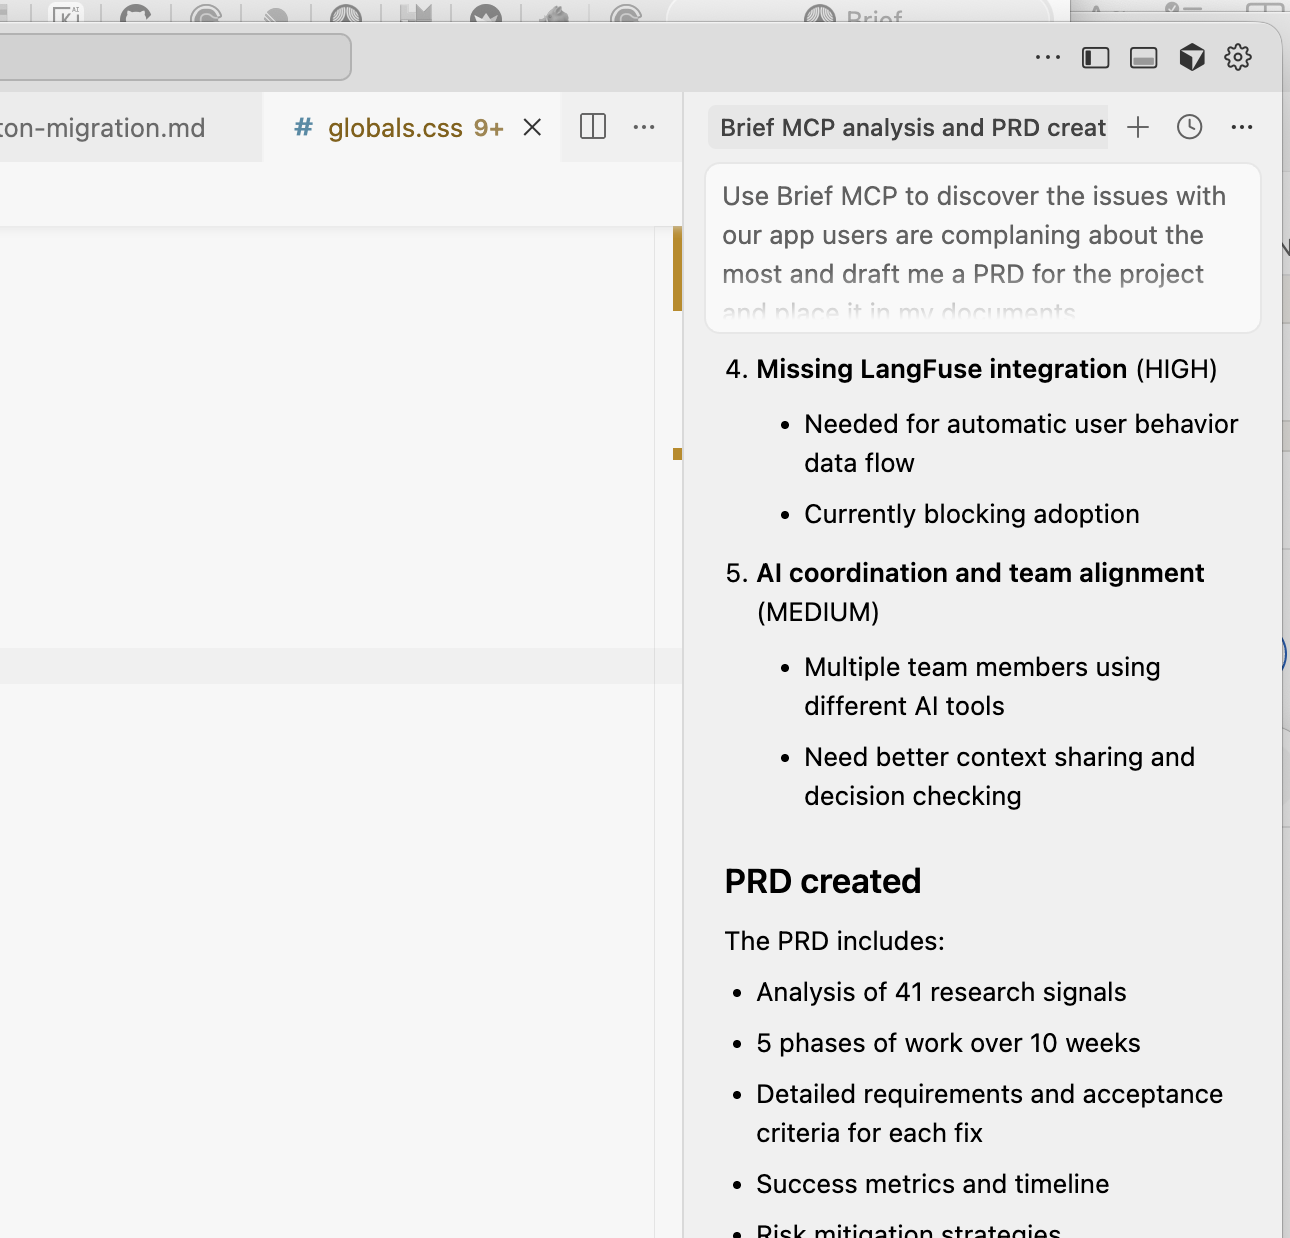Open the browser overflow menu

pos(1047,57)
